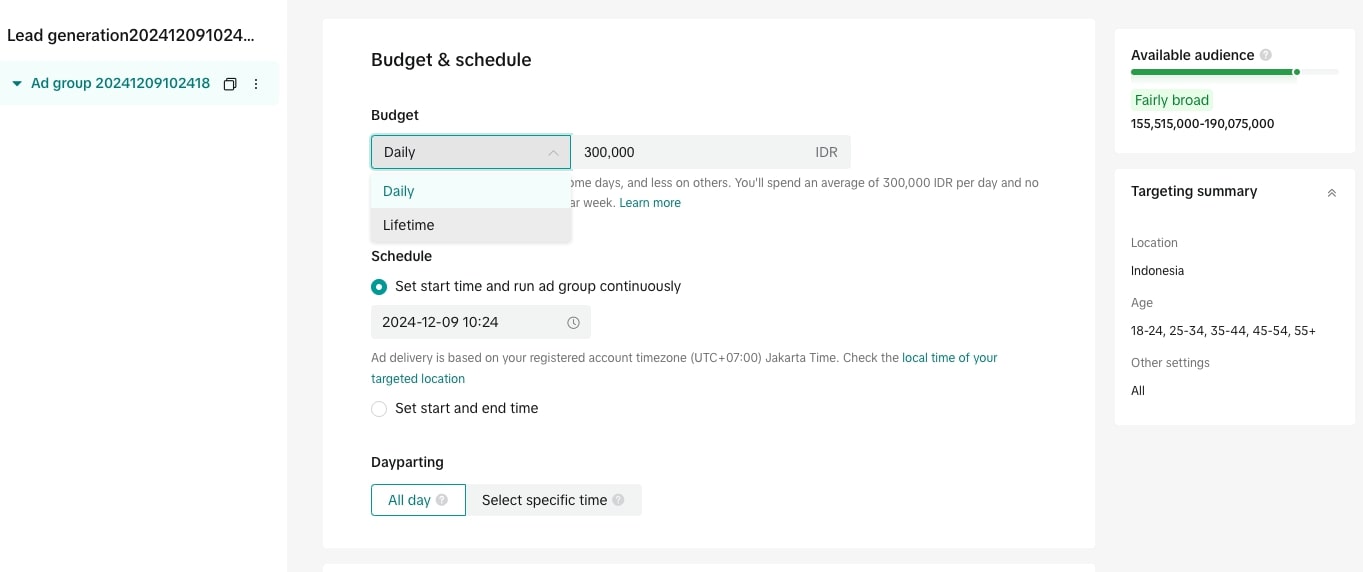The width and height of the screenshot is (1363, 572).
Task: Open ad group three-dot more options menu
Action: click(256, 84)
